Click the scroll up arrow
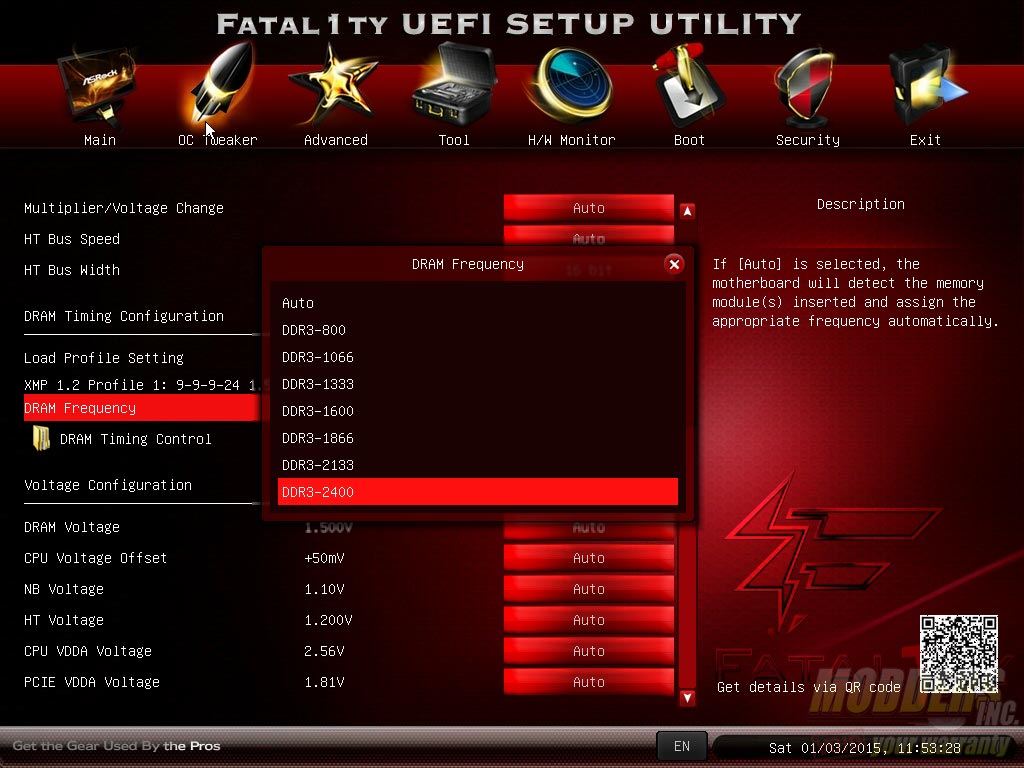The height and width of the screenshot is (768, 1024). tap(687, 211)
